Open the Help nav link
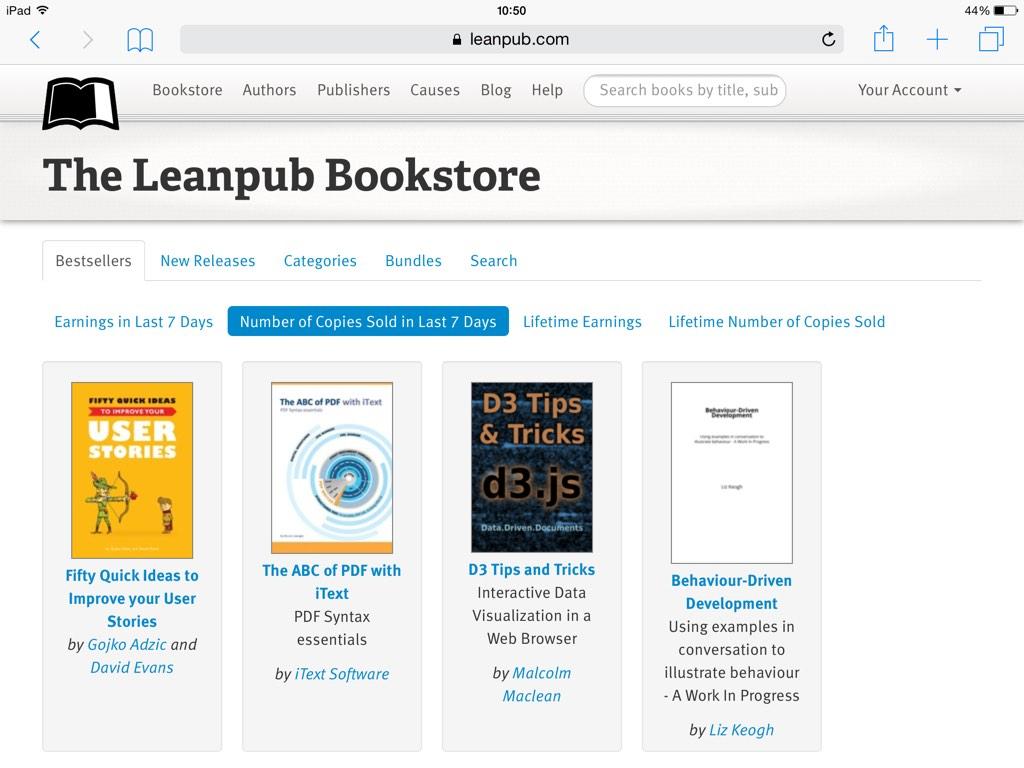The image size is (1024, 768). [x=547, y=90]
